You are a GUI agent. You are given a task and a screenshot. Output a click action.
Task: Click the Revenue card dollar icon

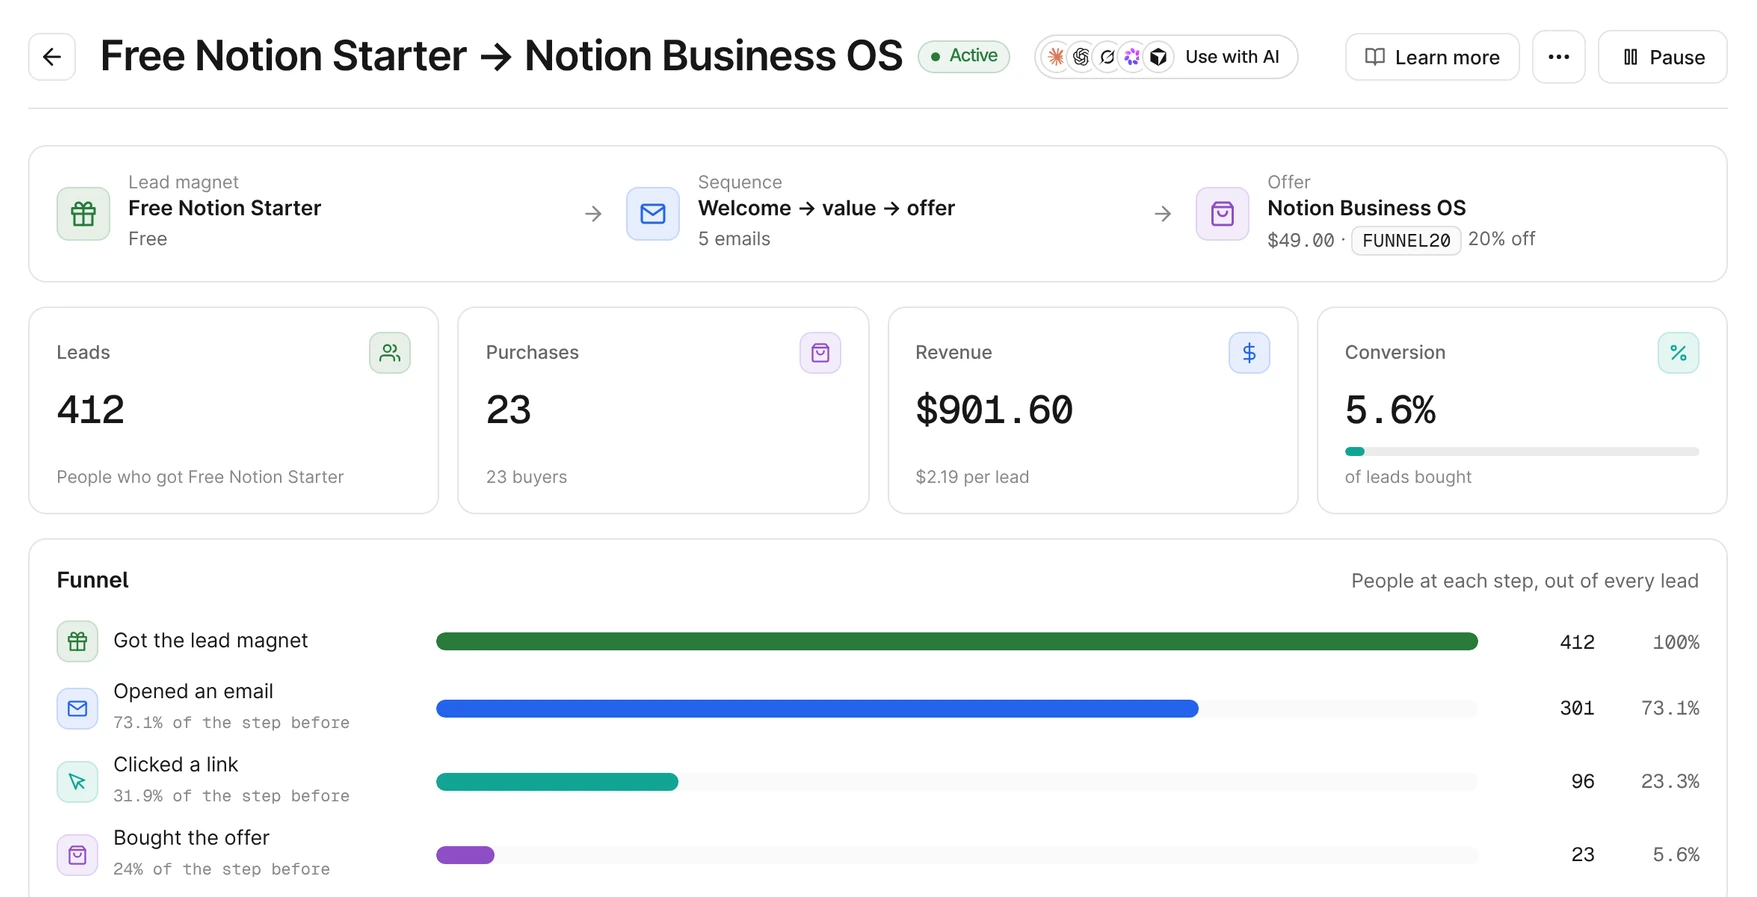1249,353
